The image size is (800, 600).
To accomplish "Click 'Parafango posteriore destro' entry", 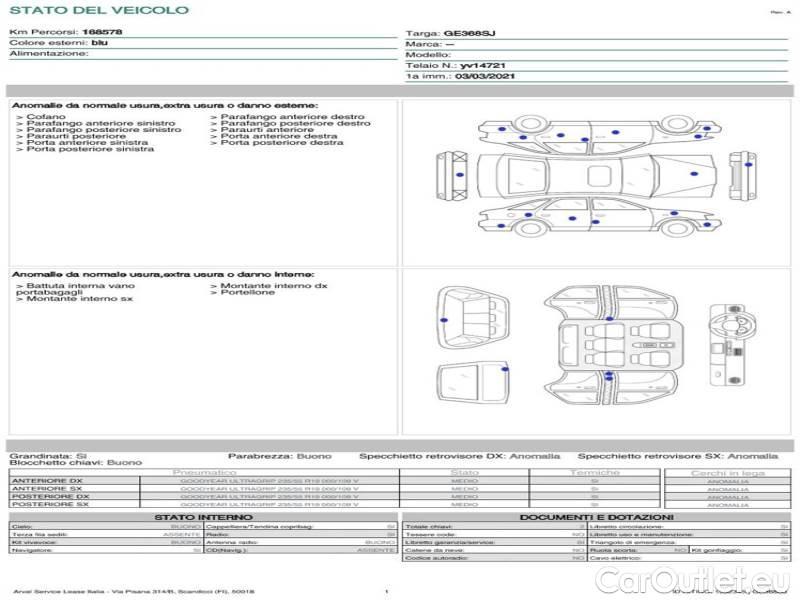I will click(290, 123).
